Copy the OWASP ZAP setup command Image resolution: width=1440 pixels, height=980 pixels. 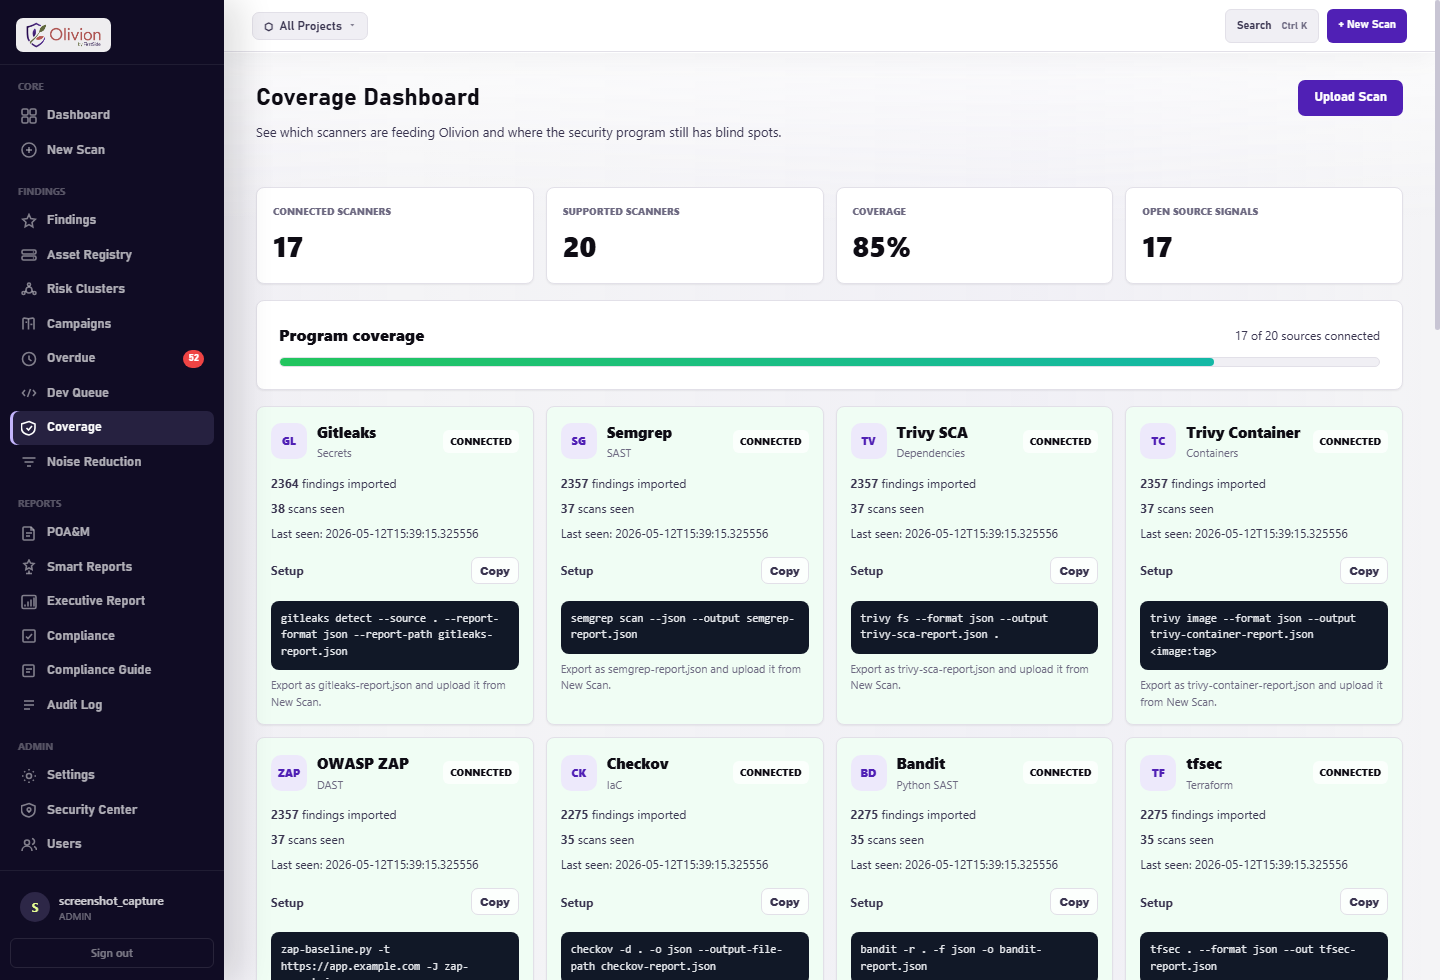(x=495, y=902)
